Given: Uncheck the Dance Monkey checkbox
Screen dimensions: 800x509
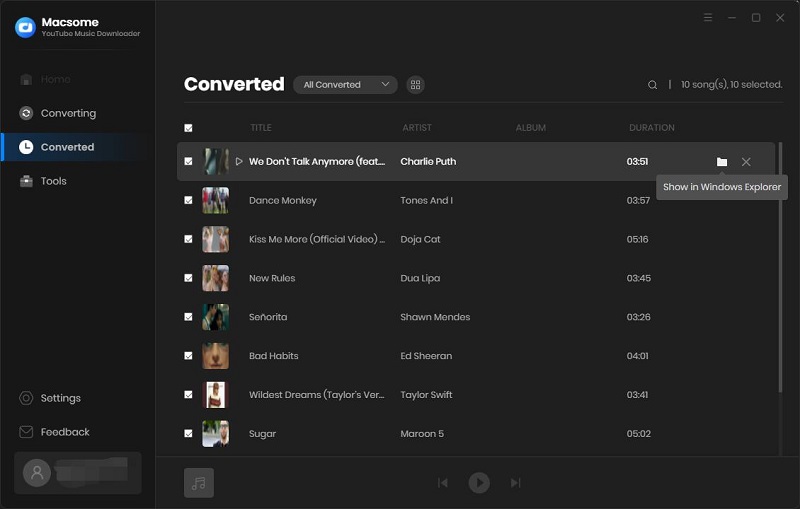Looking at the screenshot, I should point(188,200).
